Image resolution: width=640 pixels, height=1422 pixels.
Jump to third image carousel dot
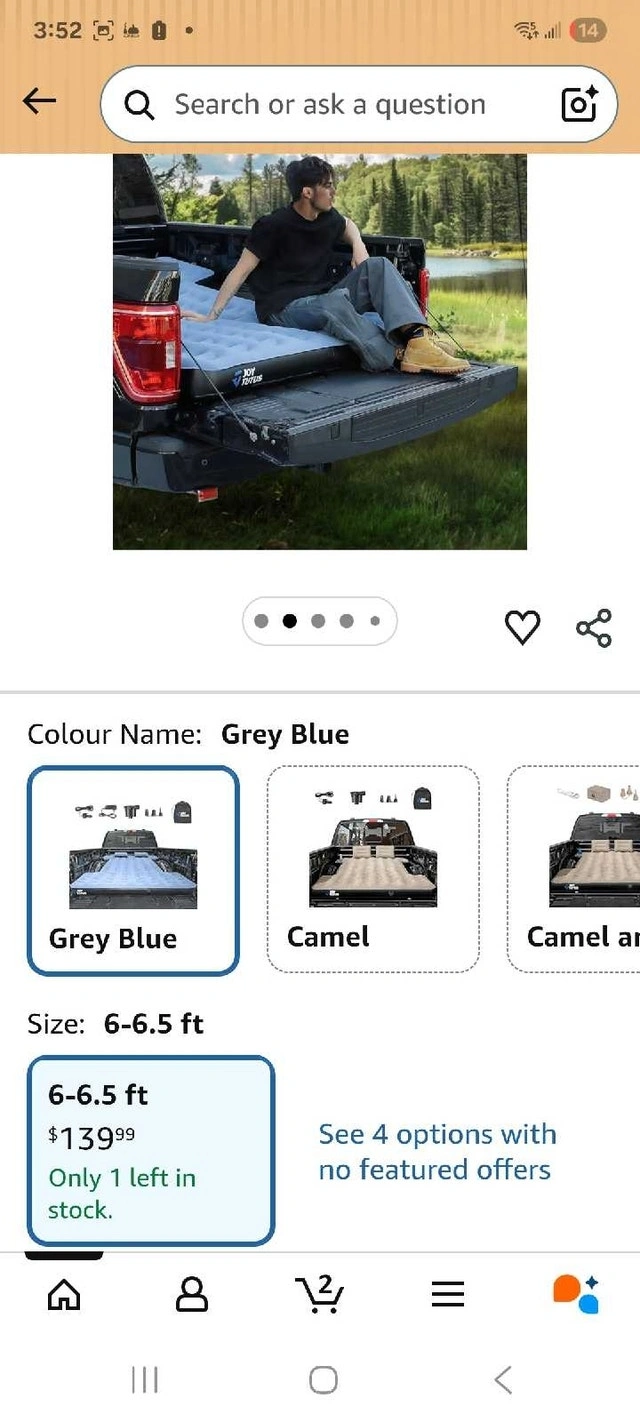(x=318, y=621)
